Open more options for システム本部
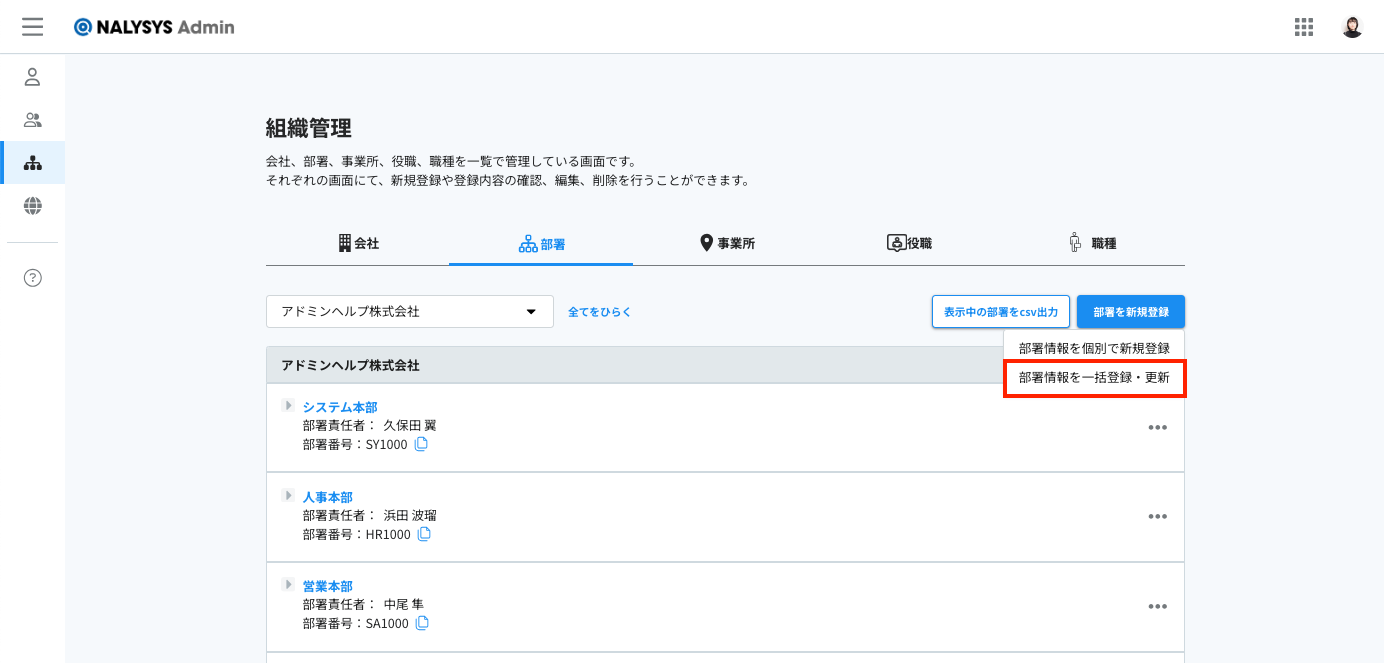1384x663 pixels. (1158, 428)
